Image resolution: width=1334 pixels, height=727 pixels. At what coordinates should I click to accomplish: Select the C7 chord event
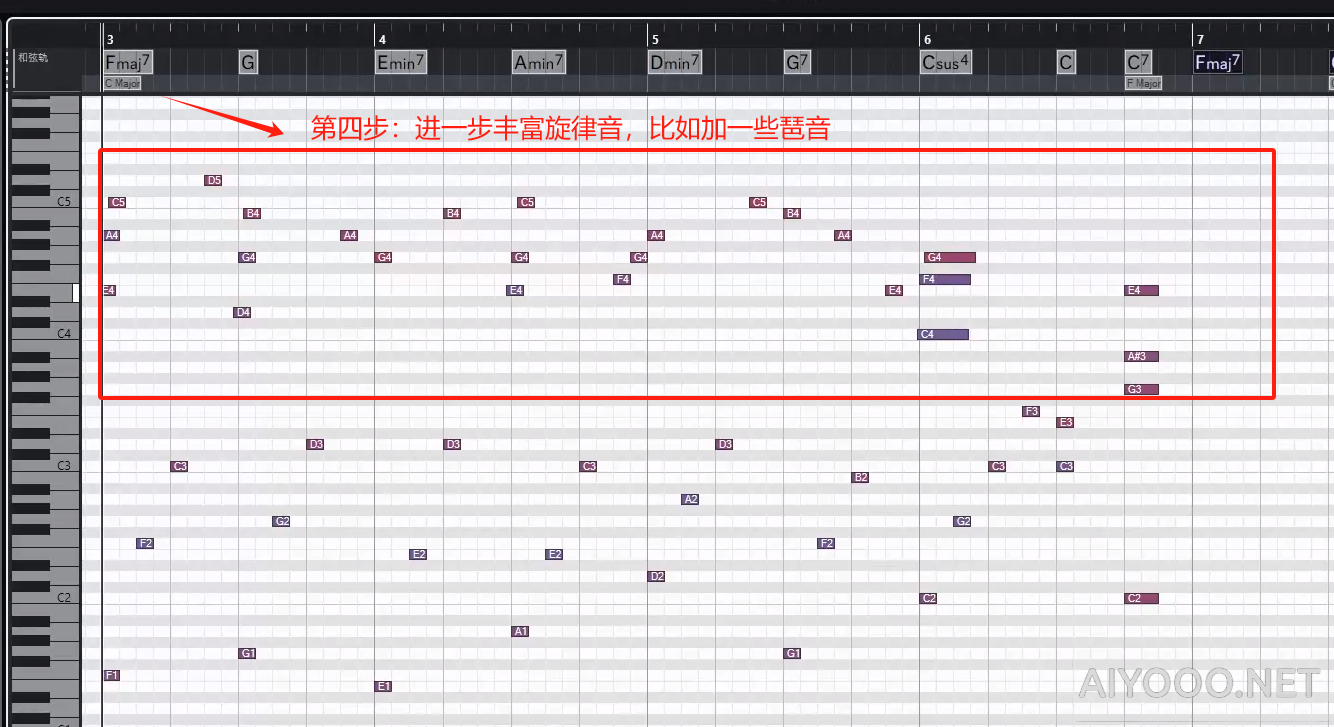pyautogui.click(x=1138, y=62)
